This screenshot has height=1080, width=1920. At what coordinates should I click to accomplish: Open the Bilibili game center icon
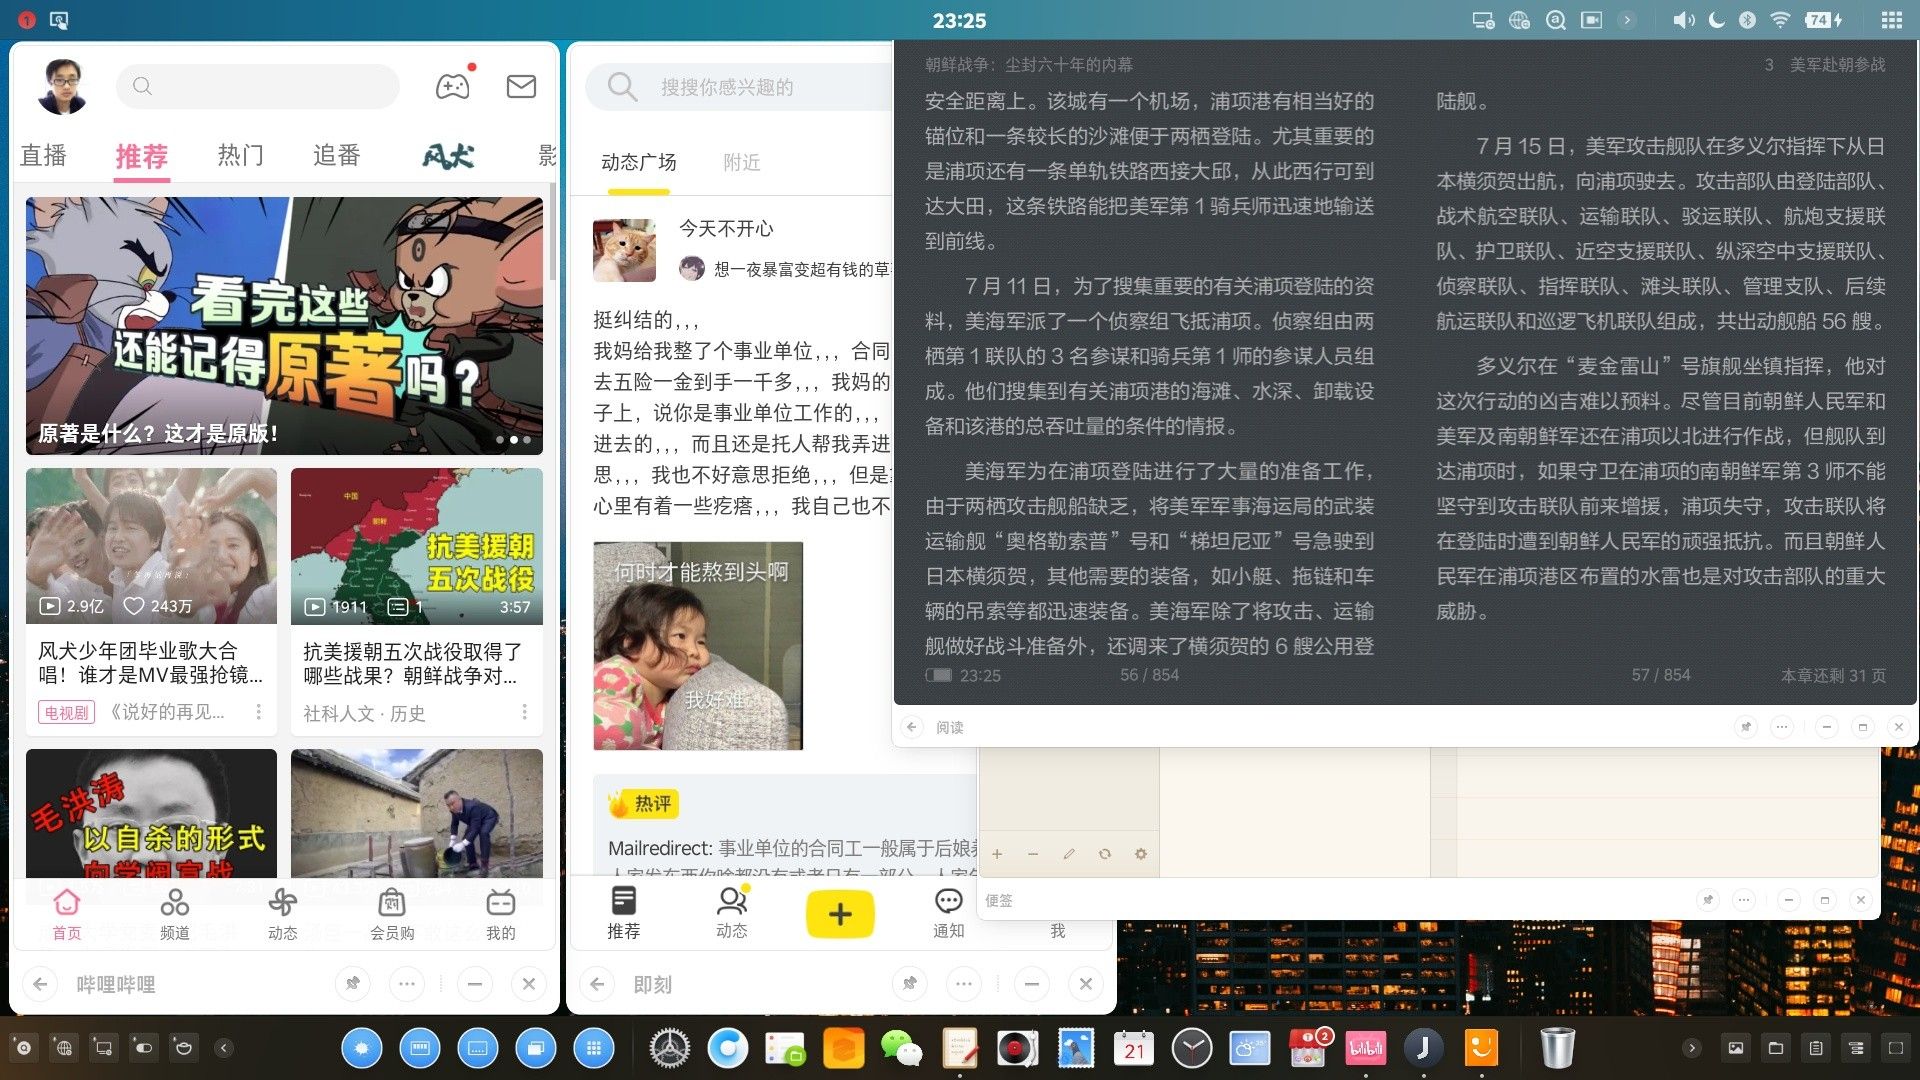[x=452, y=87]
